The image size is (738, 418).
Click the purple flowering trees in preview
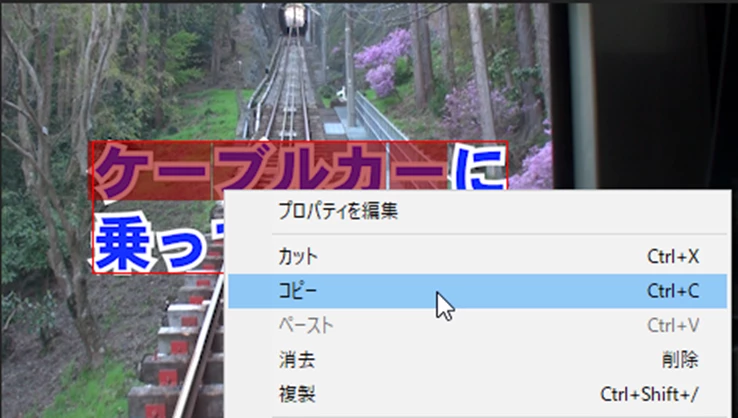point(382,61)
